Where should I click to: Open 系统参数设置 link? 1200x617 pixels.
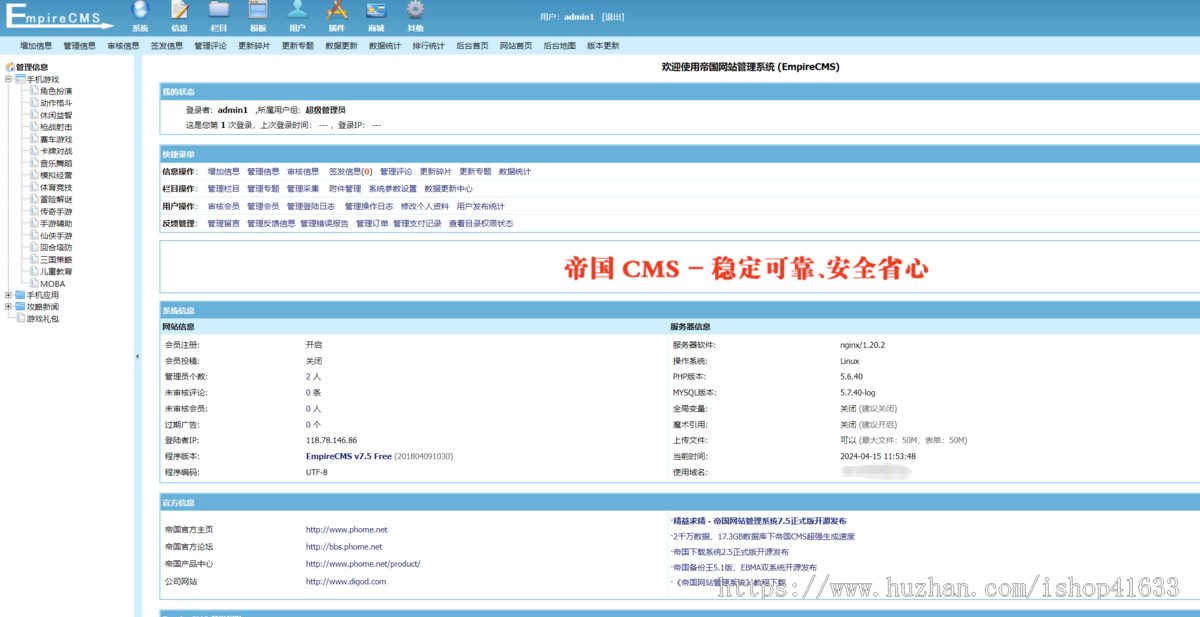[393, 189]
